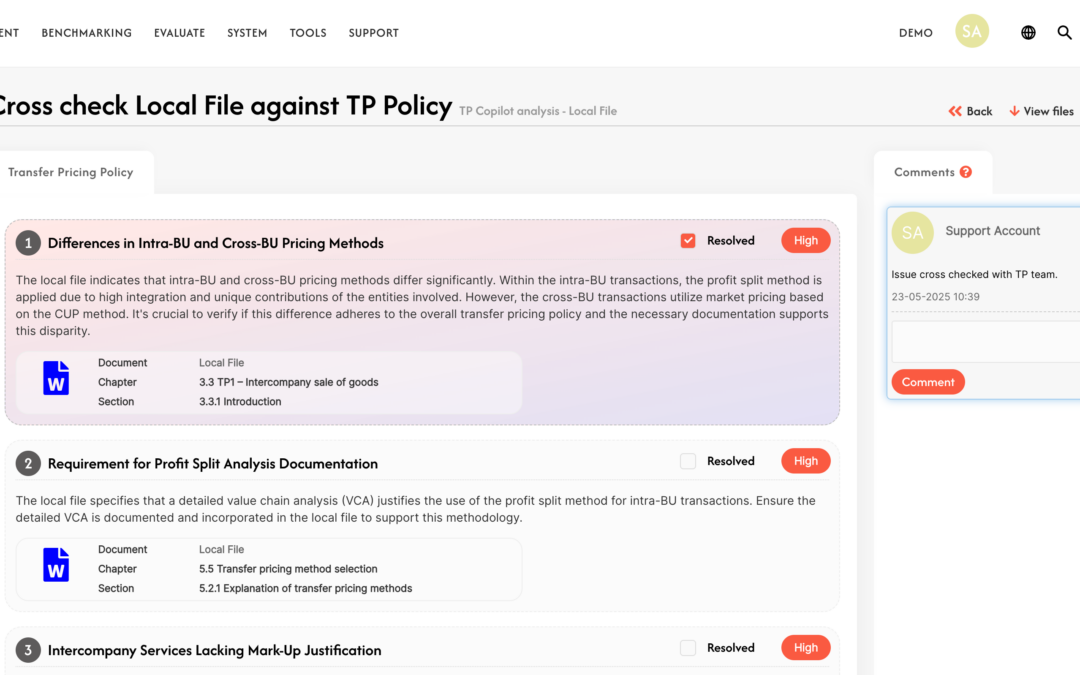This screenshot has width=1080, height=675.
Task: Focus the comment text input box
Action: [x=986, y=342]
